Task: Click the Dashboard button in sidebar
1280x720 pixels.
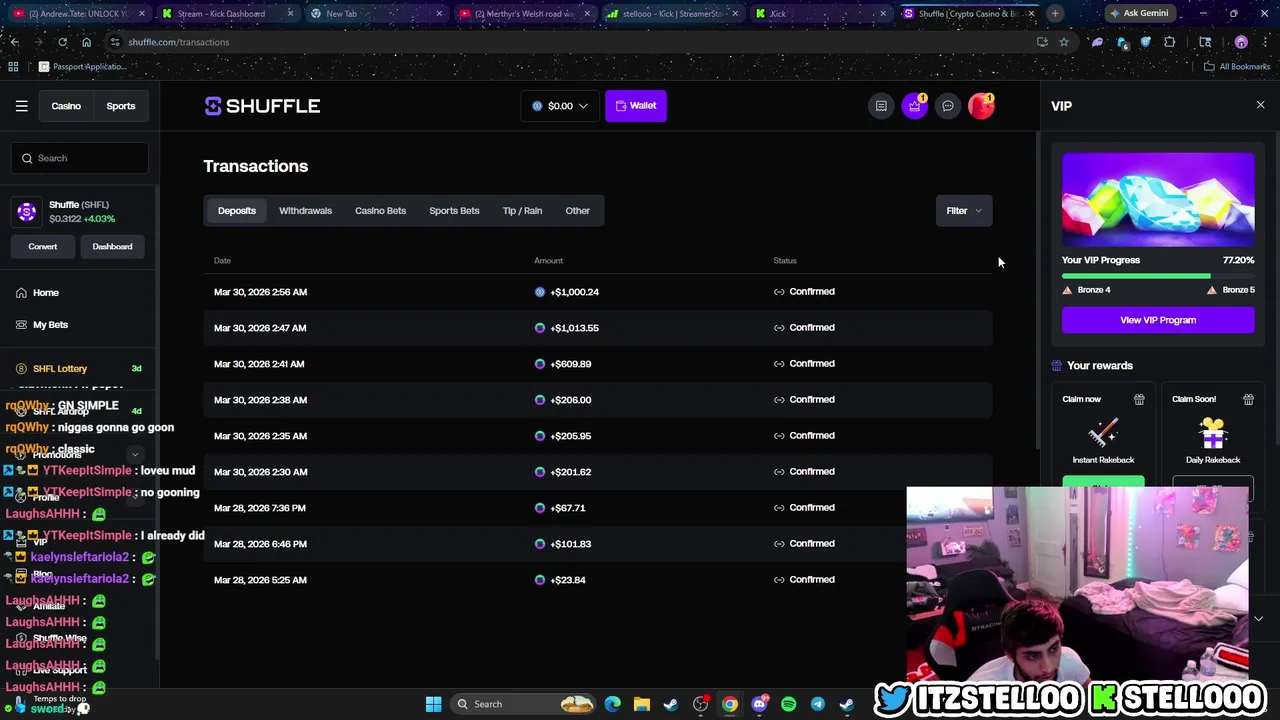Action: 112,246
